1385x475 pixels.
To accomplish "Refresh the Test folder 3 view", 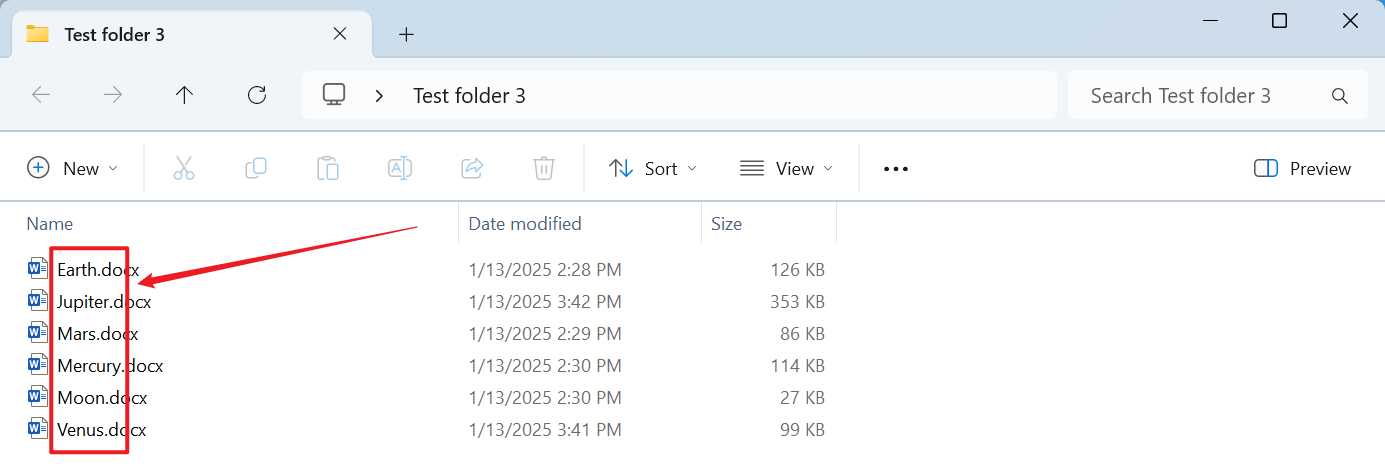I will tap(257, 95).
